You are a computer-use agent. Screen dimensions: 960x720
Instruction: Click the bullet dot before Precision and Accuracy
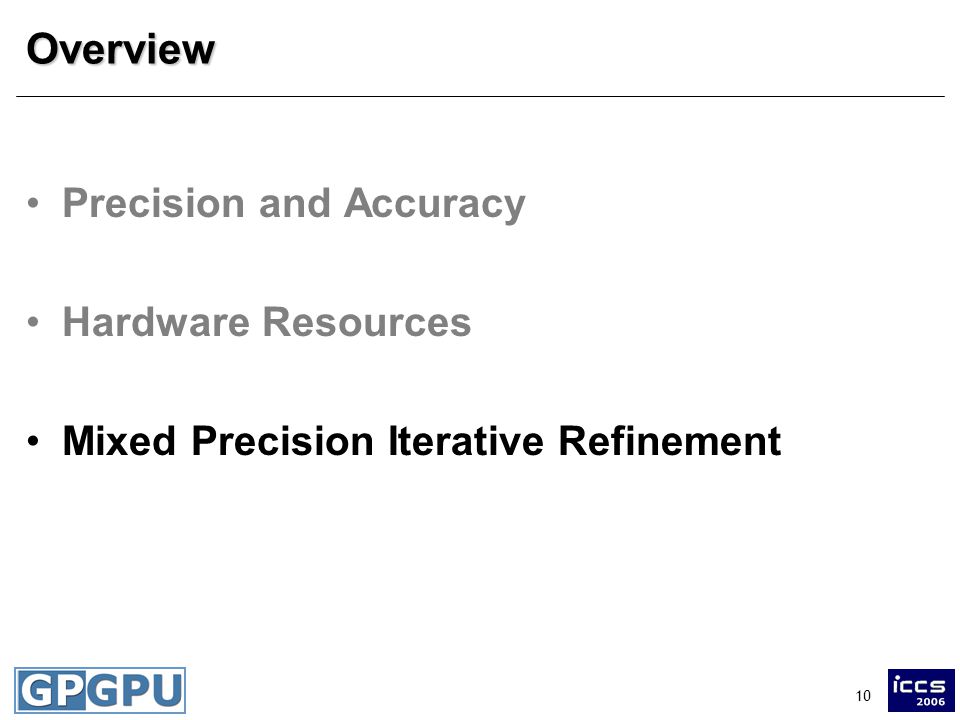click(34, 203)
